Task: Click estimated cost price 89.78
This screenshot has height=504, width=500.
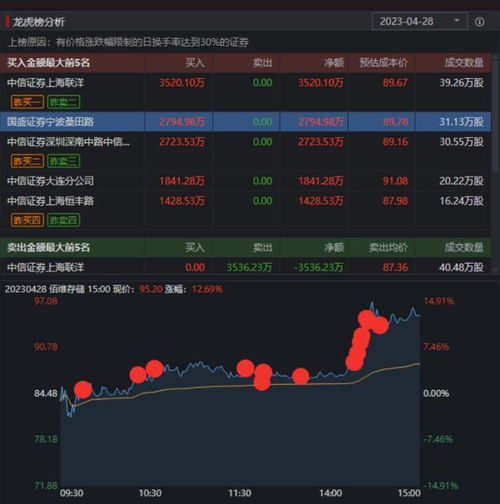Action: point(395,122)
